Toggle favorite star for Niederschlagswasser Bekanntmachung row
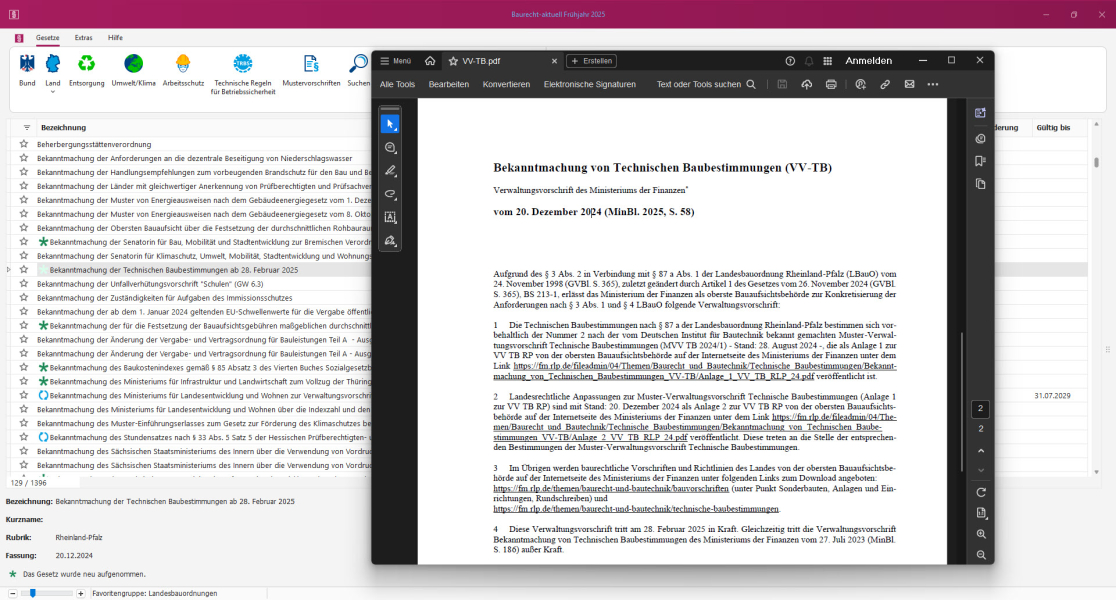Screen dimensions: 1116x600 click(23, 158)
